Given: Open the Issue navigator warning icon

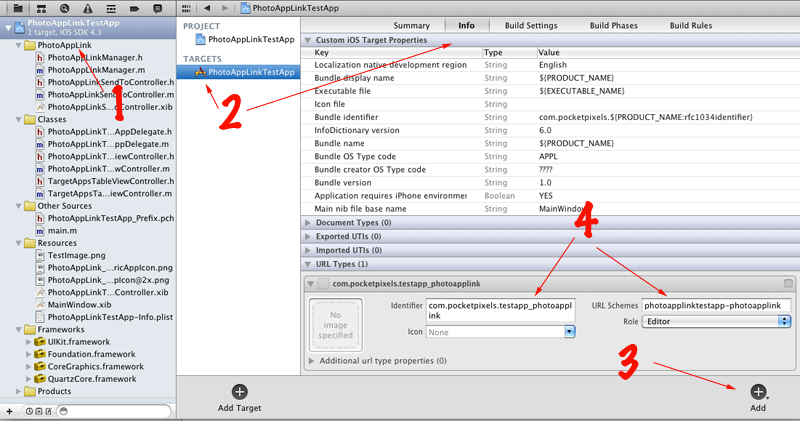Looking at the screenshot, I should 88,8.
